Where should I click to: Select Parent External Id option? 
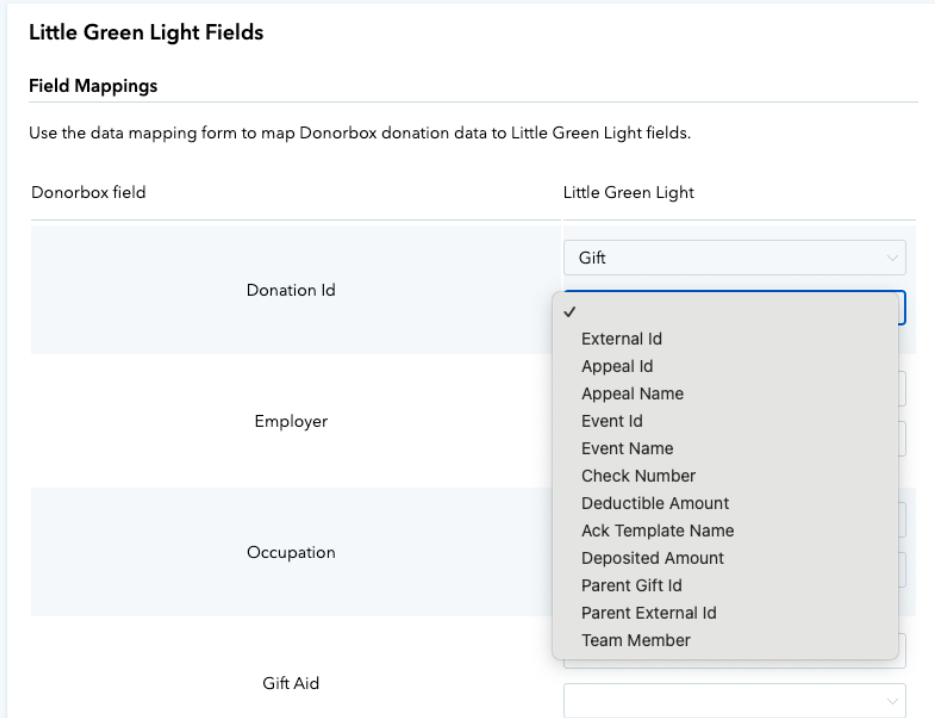[725, 613]
